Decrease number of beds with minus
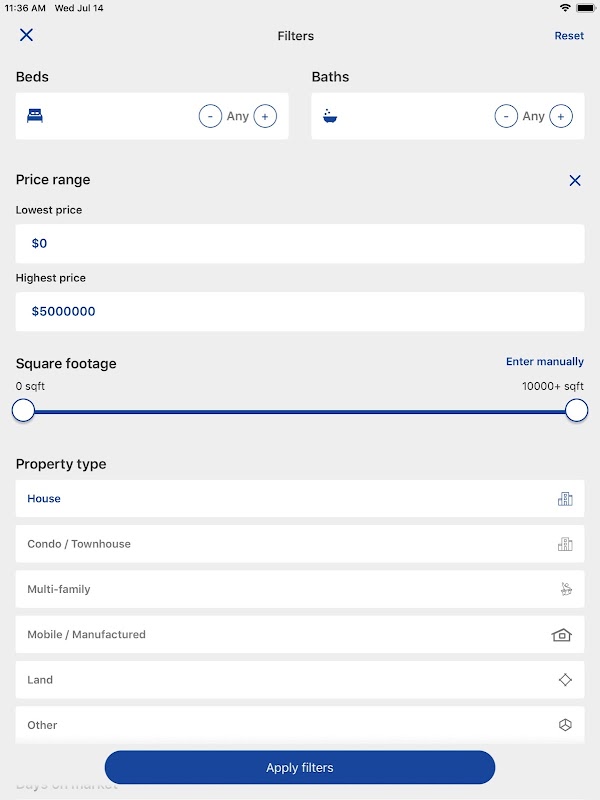The width and height of the screenshot is (600, 800). point(210,116)
